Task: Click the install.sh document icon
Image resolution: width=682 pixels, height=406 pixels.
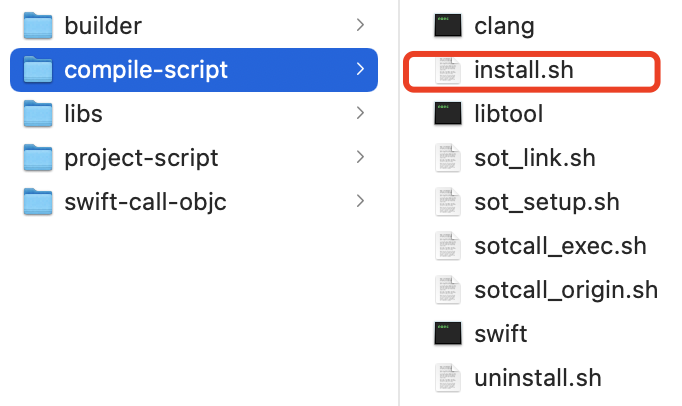Action: coord(448,70)
